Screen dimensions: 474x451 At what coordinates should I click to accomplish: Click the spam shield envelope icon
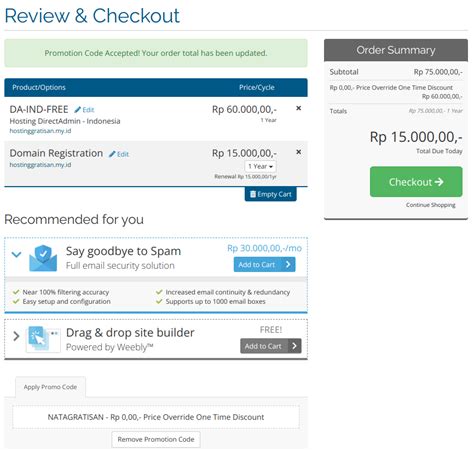[x=43, y=258]
